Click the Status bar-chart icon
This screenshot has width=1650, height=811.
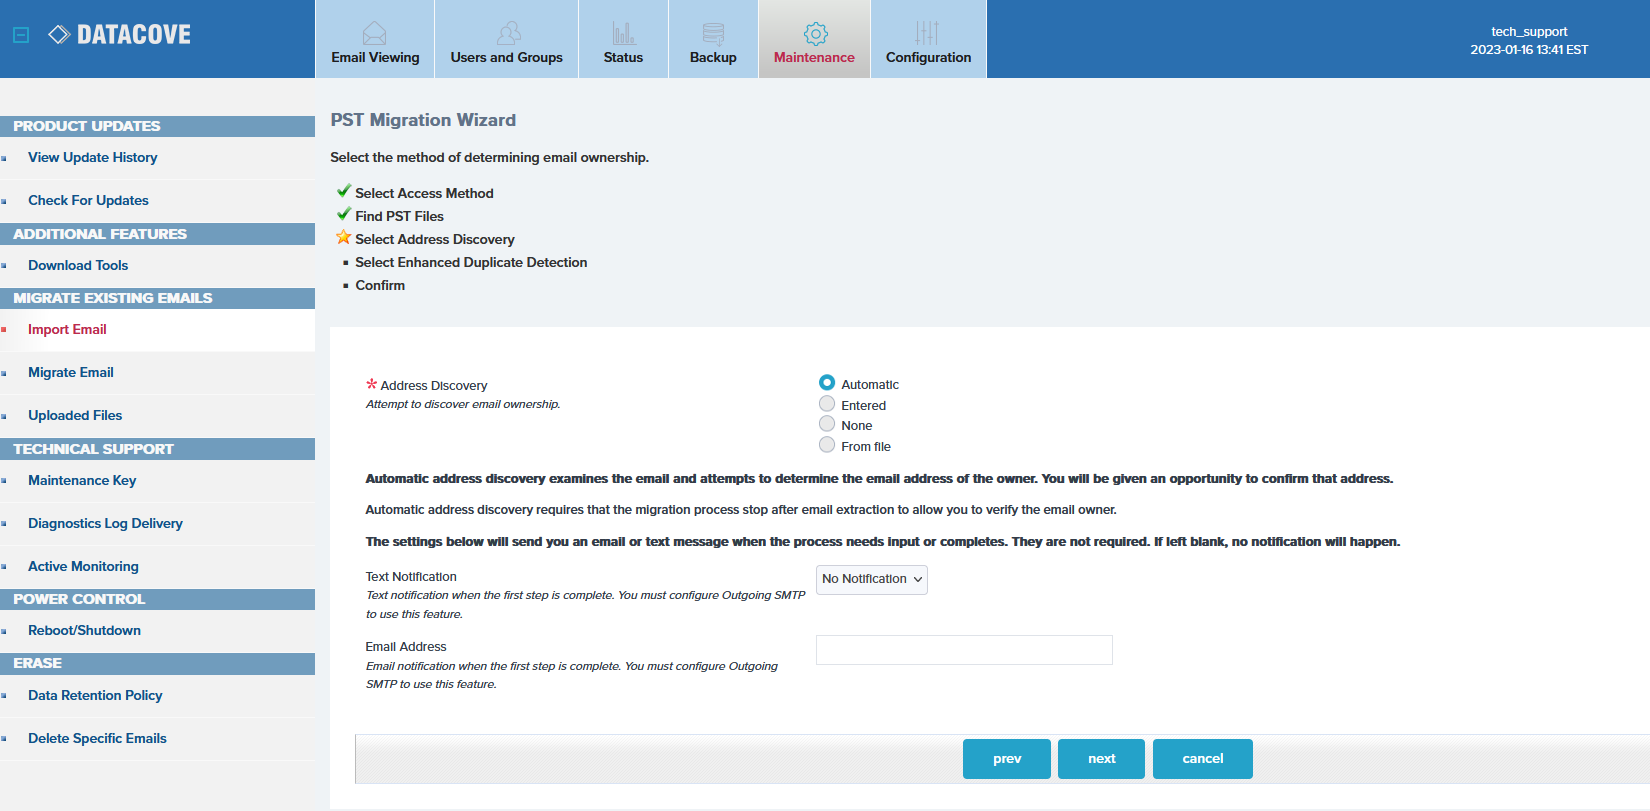(x=623, y=33)
